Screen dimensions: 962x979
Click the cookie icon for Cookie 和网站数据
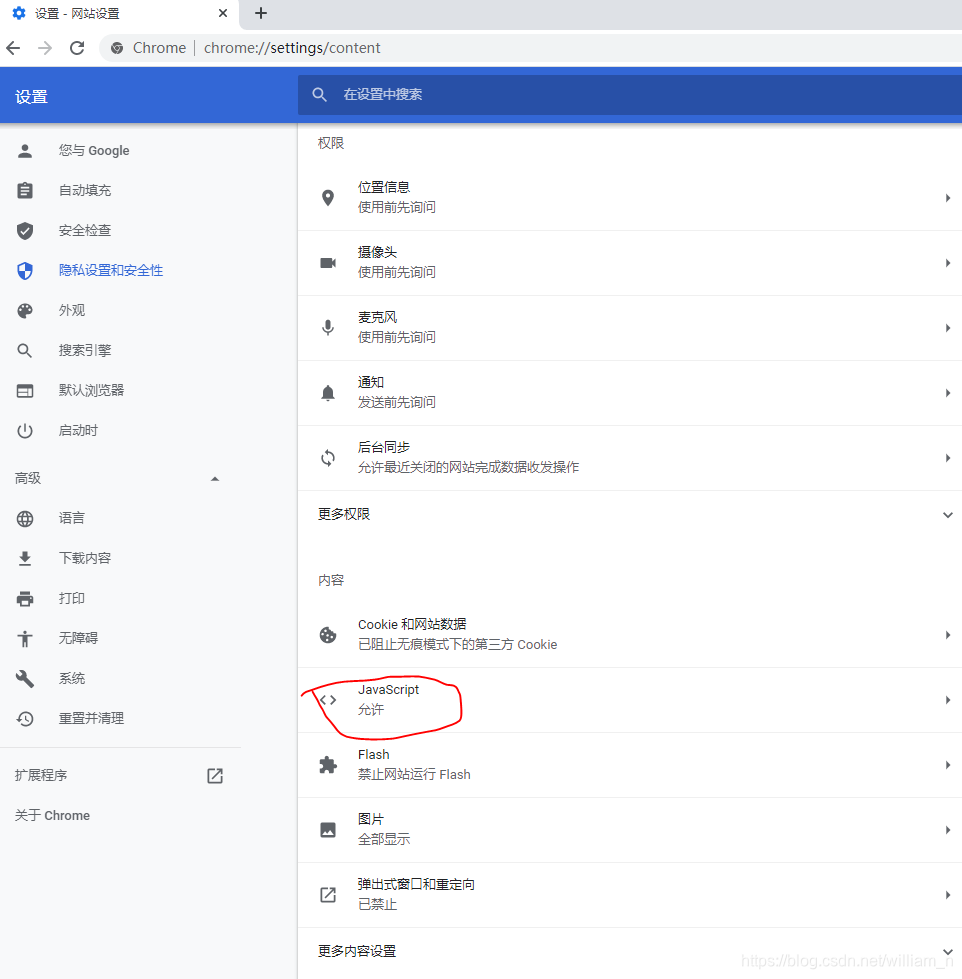click(328, 635)
